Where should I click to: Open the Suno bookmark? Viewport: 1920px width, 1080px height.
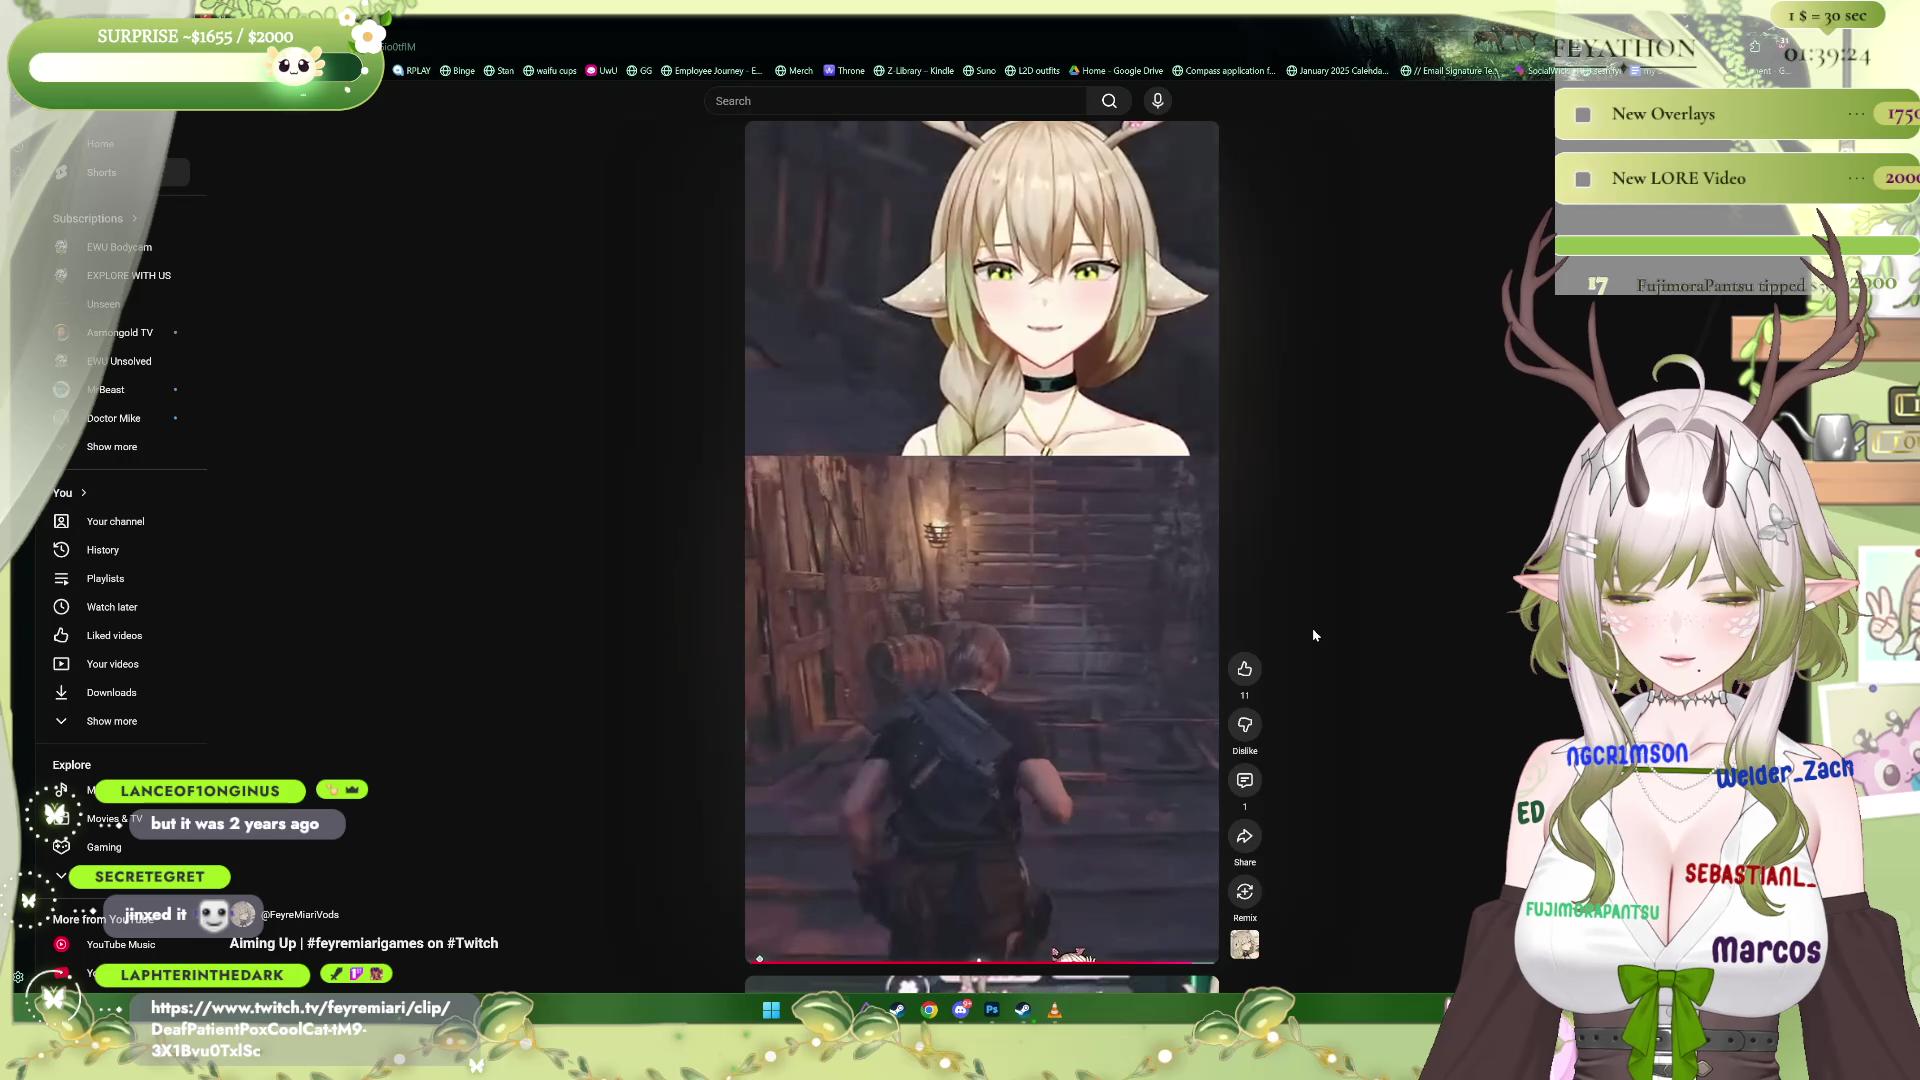pyautogui.click(x=979, y=71)
